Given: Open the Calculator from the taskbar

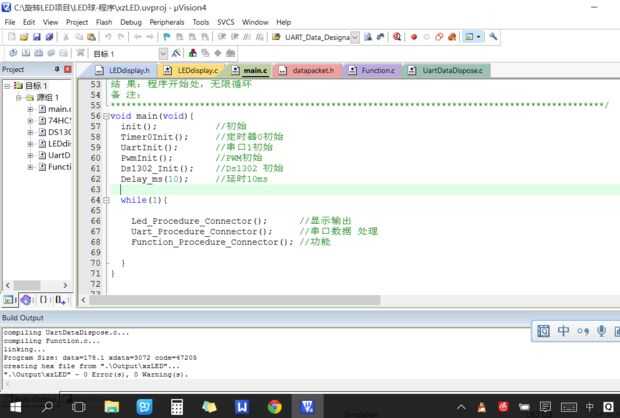Looking at the screenshot, I should [x=177, y=407].
